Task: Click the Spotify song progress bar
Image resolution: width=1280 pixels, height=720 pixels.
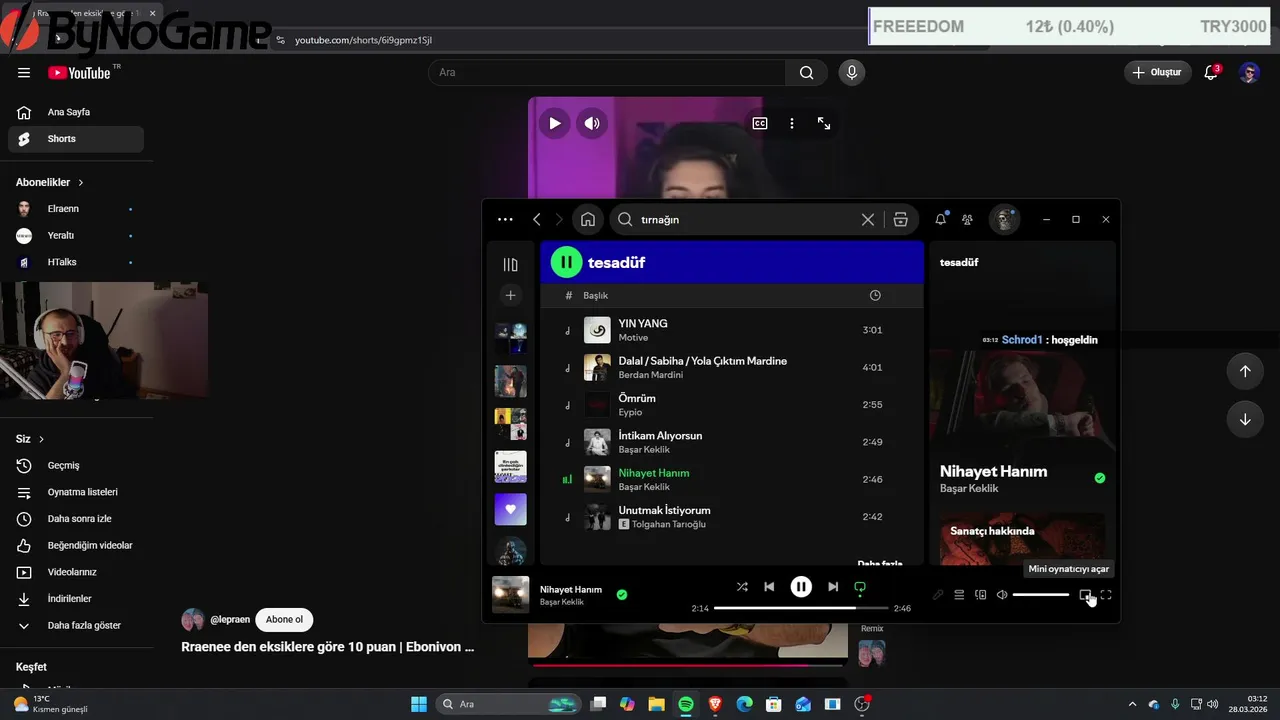Action: coord(801,608)
